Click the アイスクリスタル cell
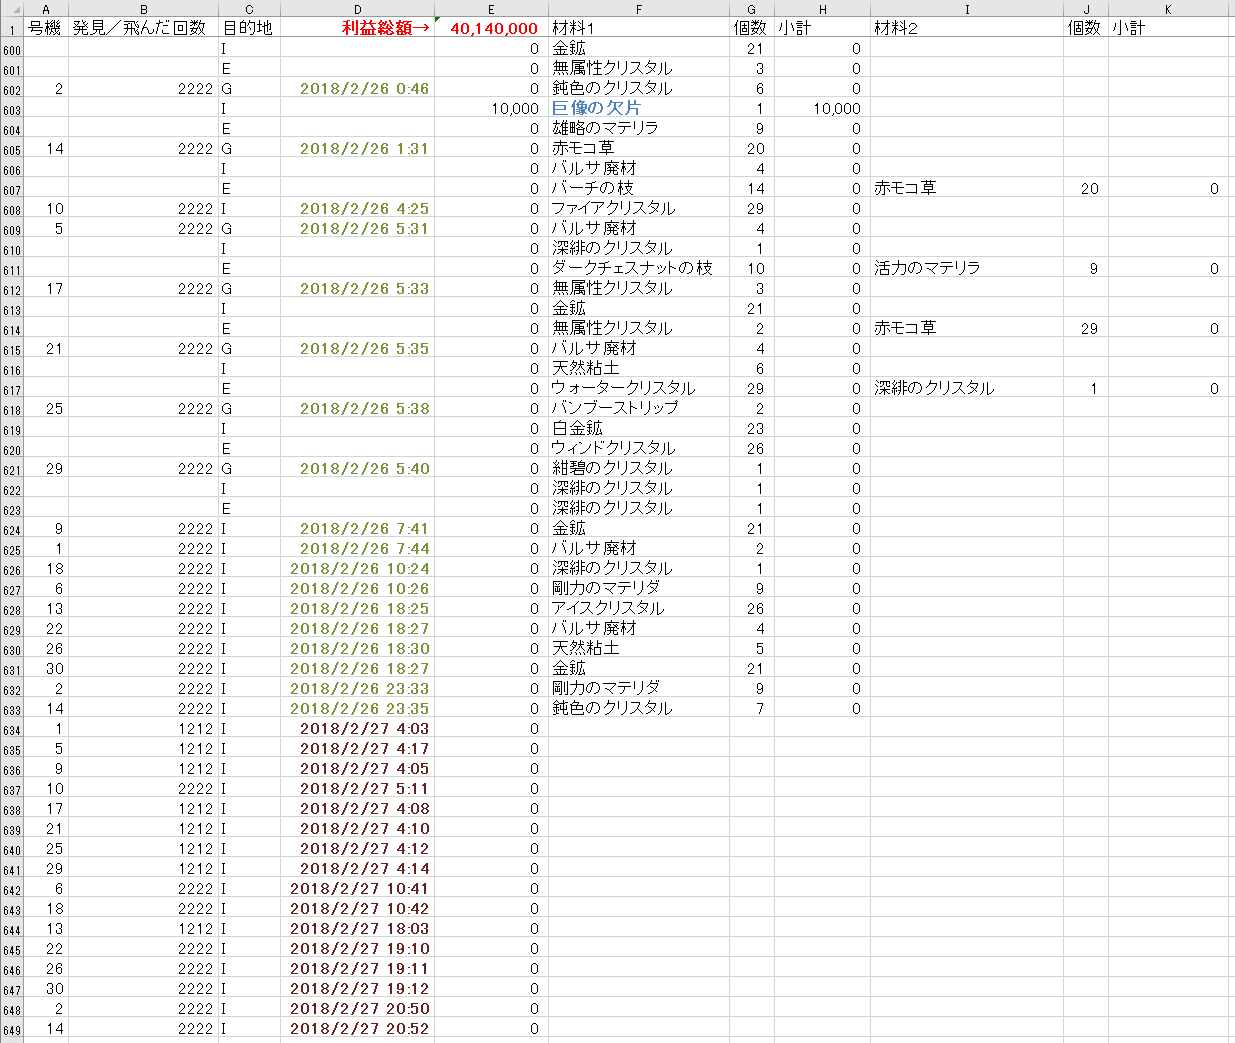This screenshot has width=1235, height=1043. (608, 608)
